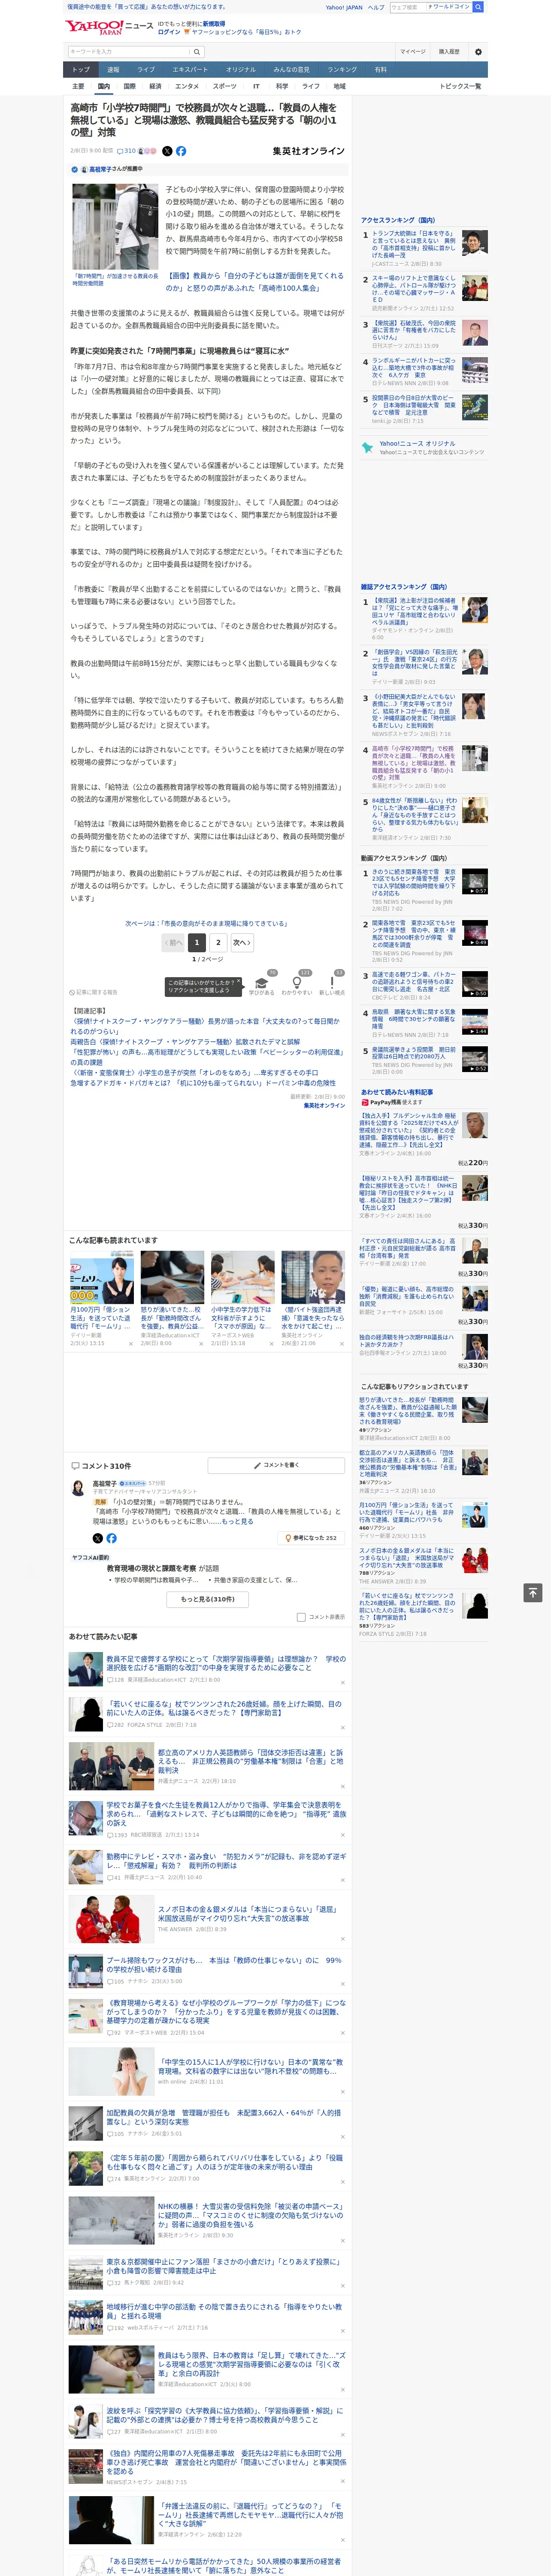The width and height of the screenshot is (551, 2576).
Task: Open the 速報 tab
Action: click(113, 70)
